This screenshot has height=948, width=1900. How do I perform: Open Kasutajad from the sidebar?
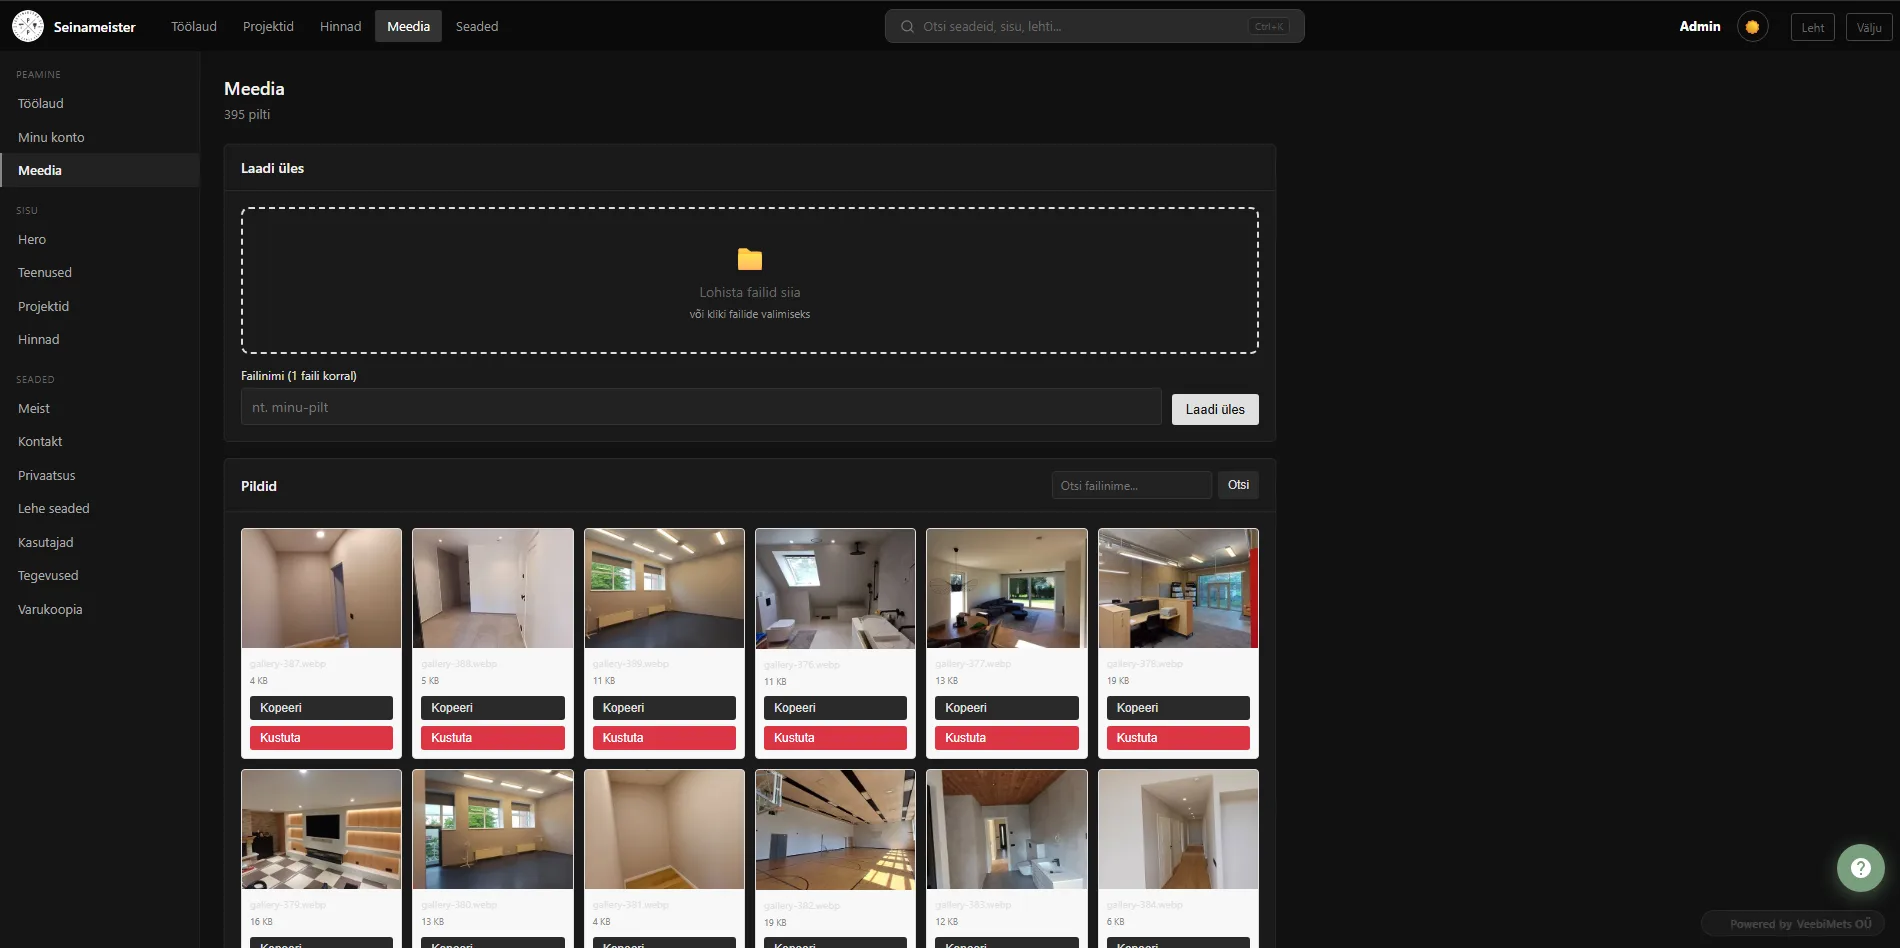46,542
